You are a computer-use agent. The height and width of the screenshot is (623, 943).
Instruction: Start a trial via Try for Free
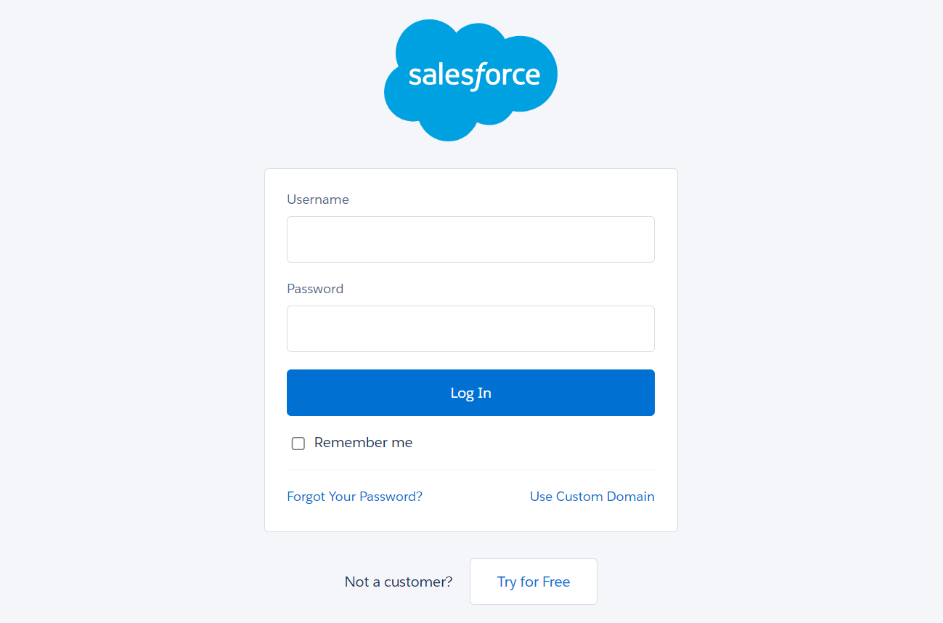click(x=533, y=582)
